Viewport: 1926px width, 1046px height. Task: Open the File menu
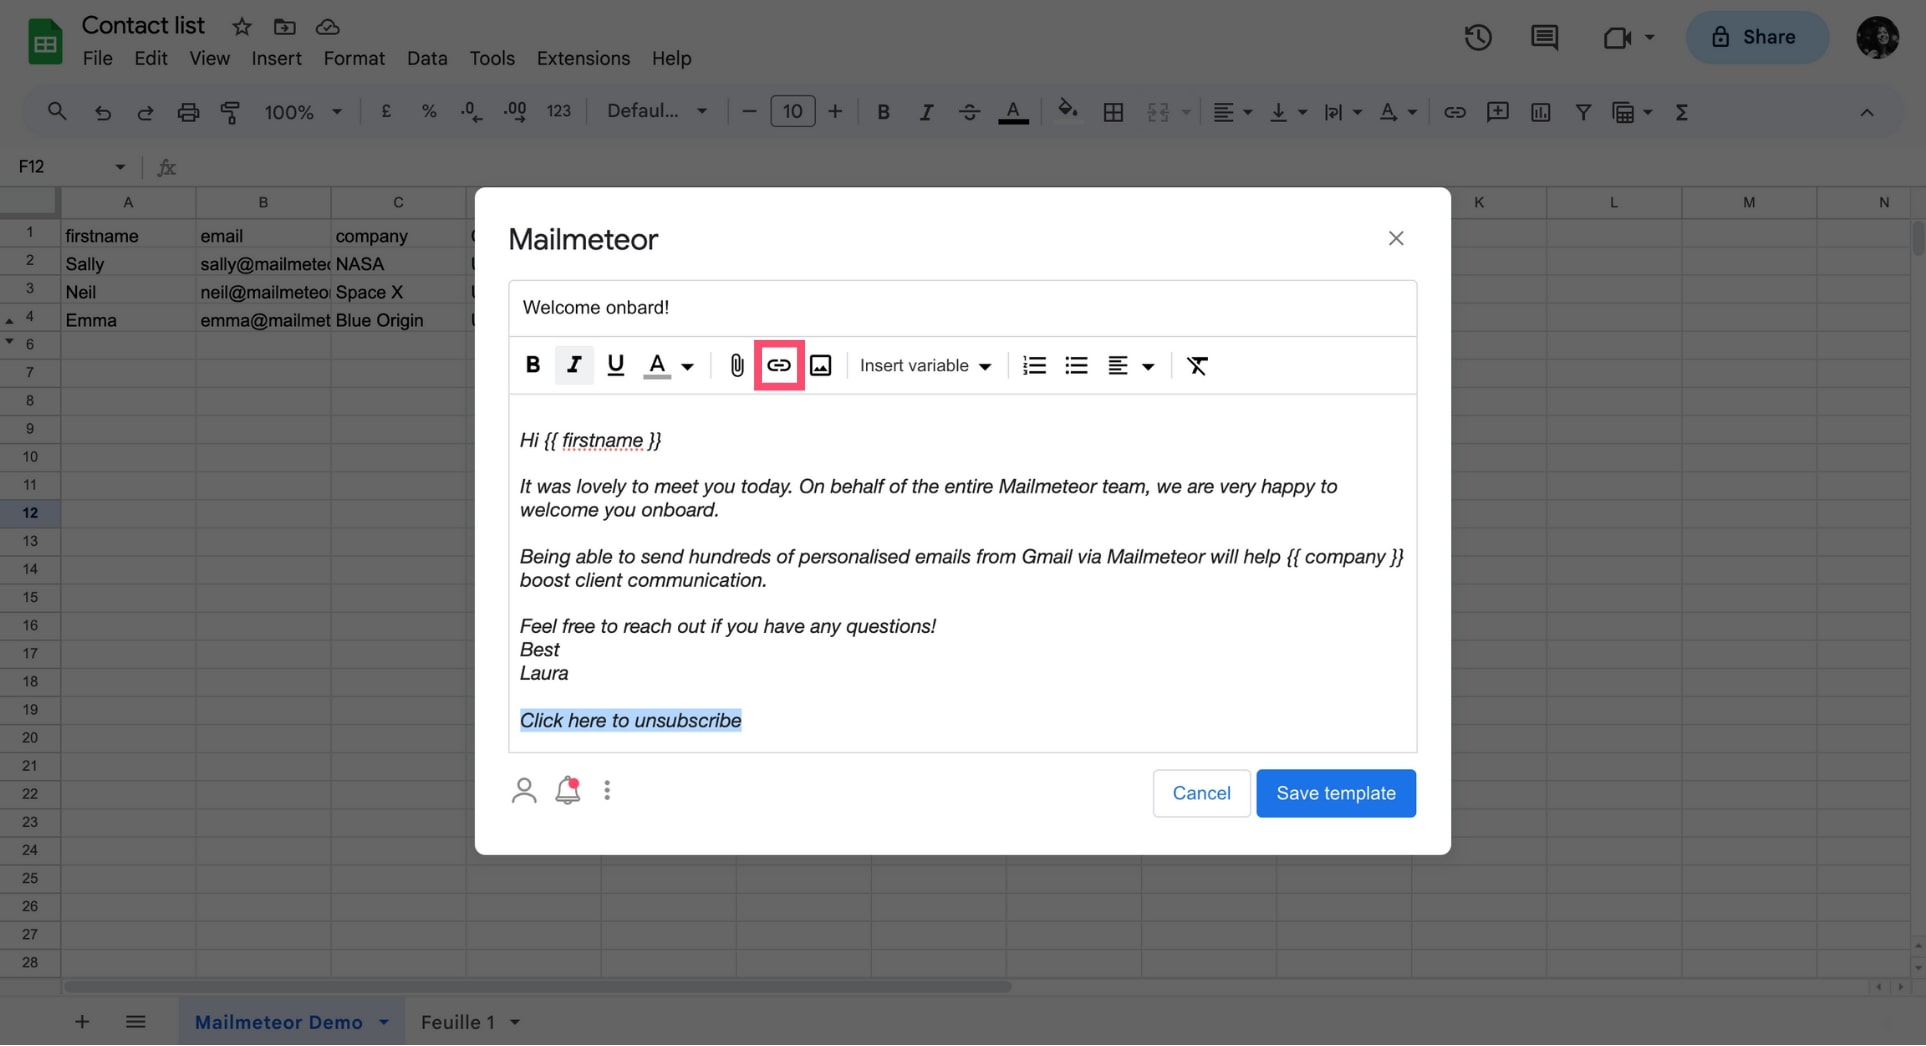[97, 59]
